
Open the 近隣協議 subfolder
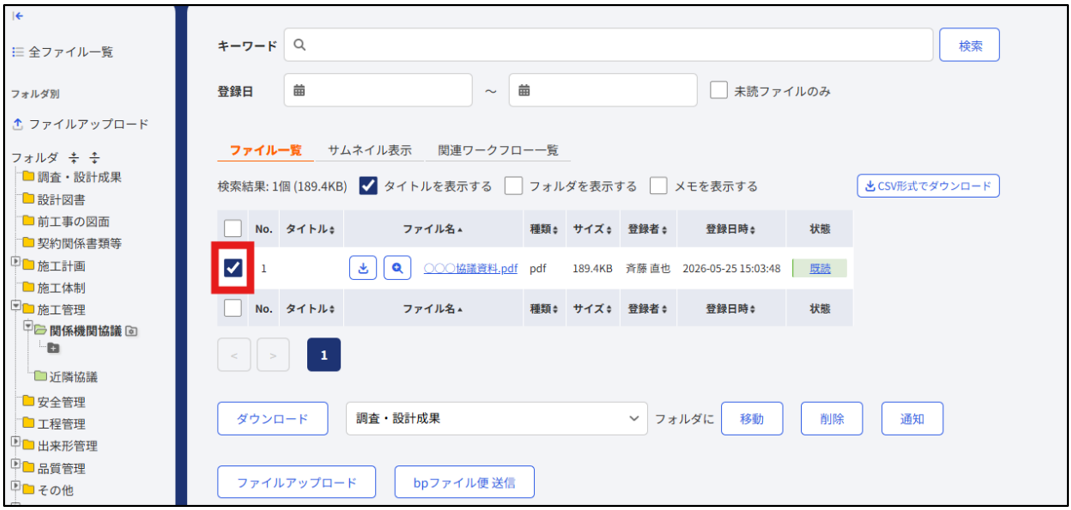(x=66, y=377)
